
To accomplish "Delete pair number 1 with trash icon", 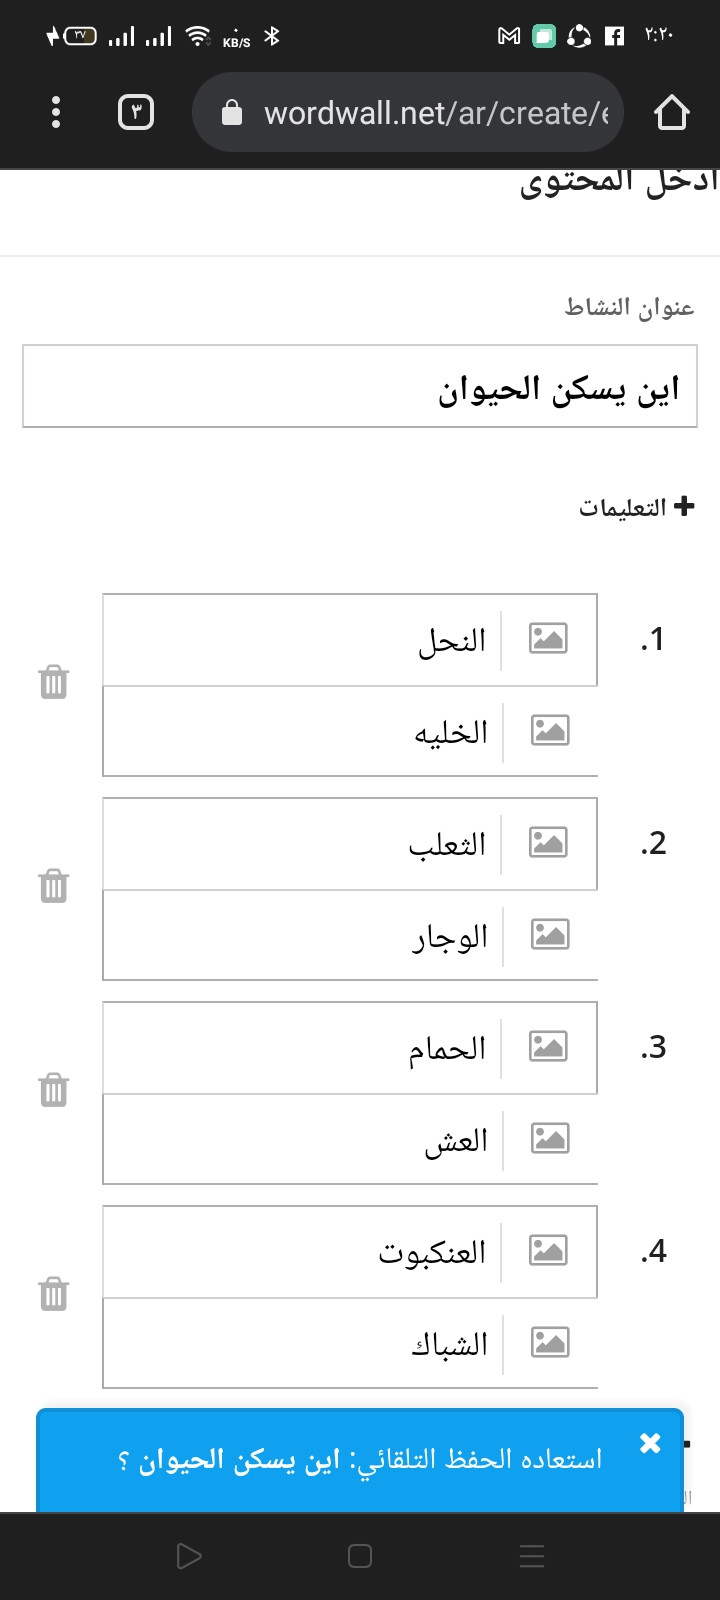I will [x=53, y=682].
